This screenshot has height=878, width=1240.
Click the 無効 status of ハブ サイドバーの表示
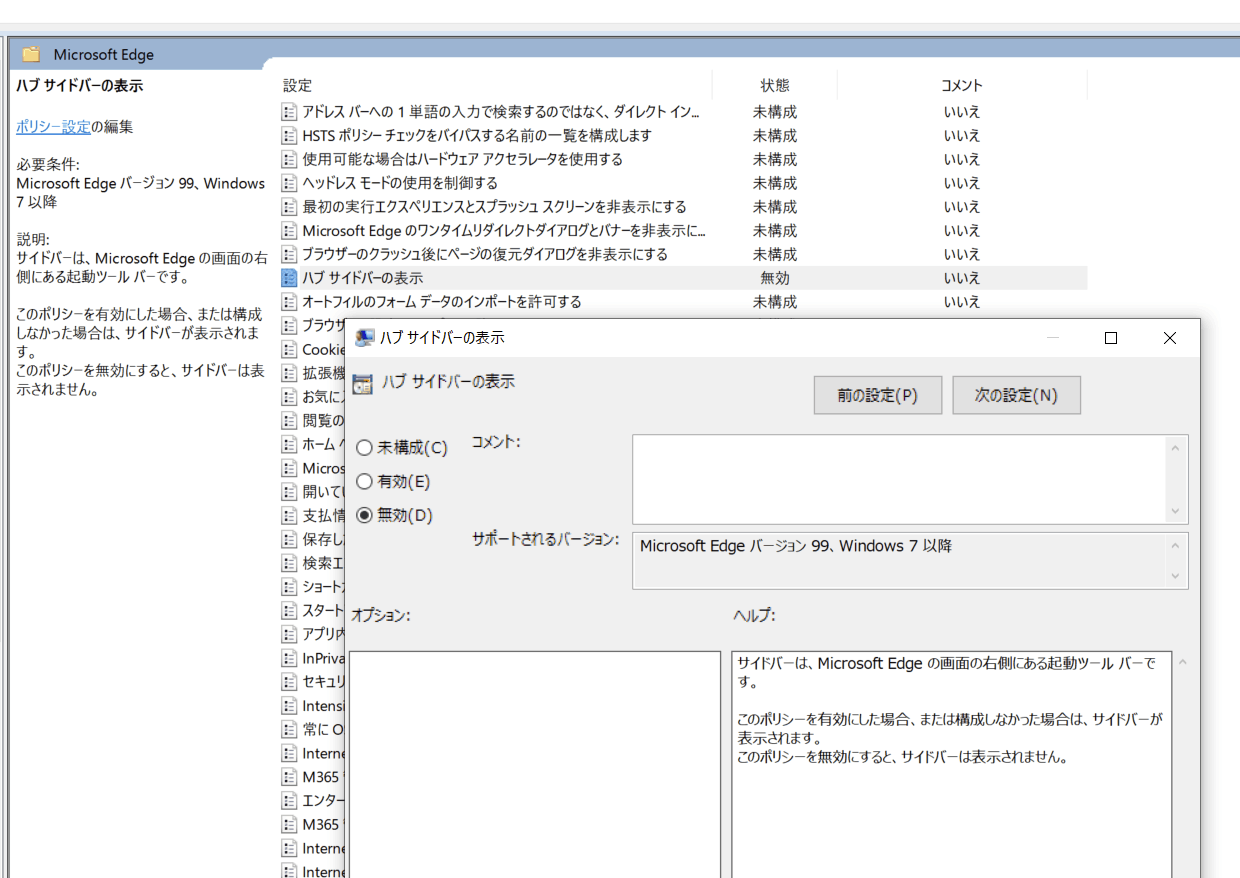[775, 278]
